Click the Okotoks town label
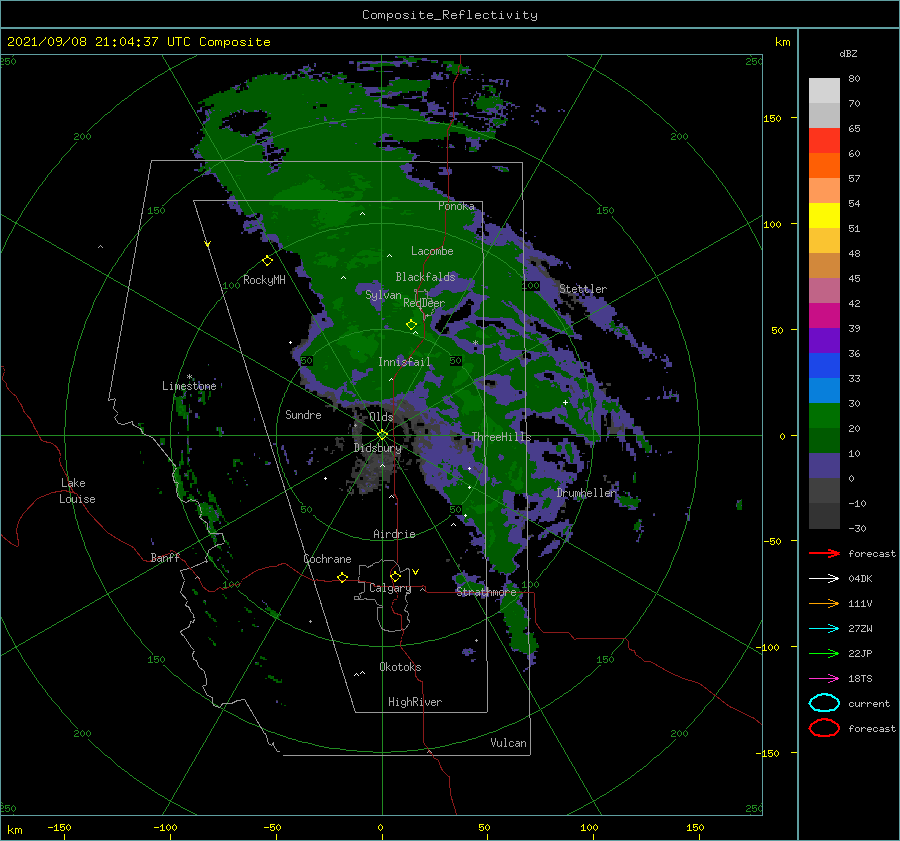 coord(401,667)
